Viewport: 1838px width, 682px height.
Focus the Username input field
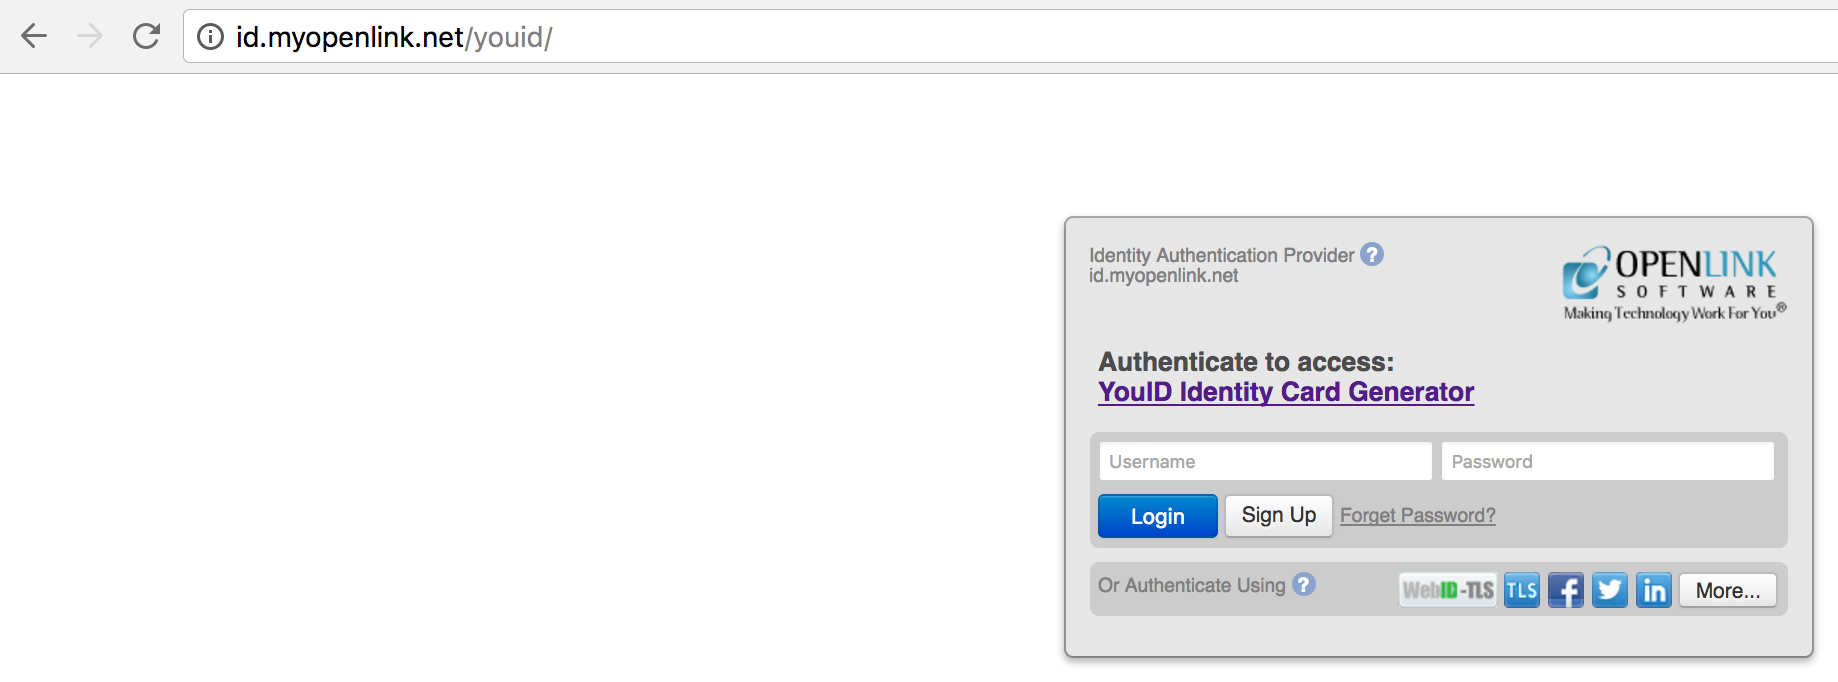[x=1265, y=461]
